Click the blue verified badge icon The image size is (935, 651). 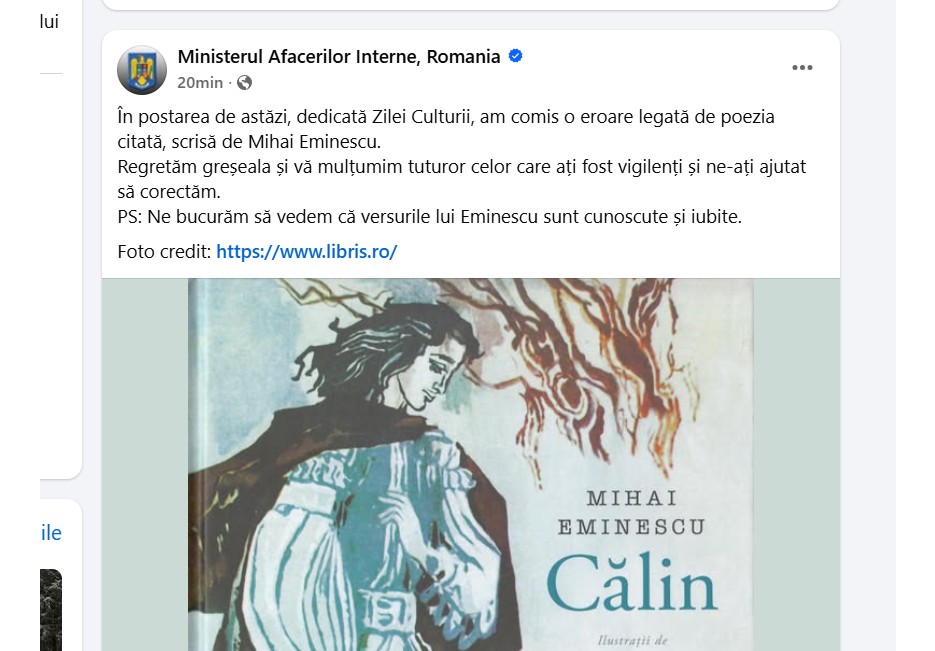[x=515, y=56]
